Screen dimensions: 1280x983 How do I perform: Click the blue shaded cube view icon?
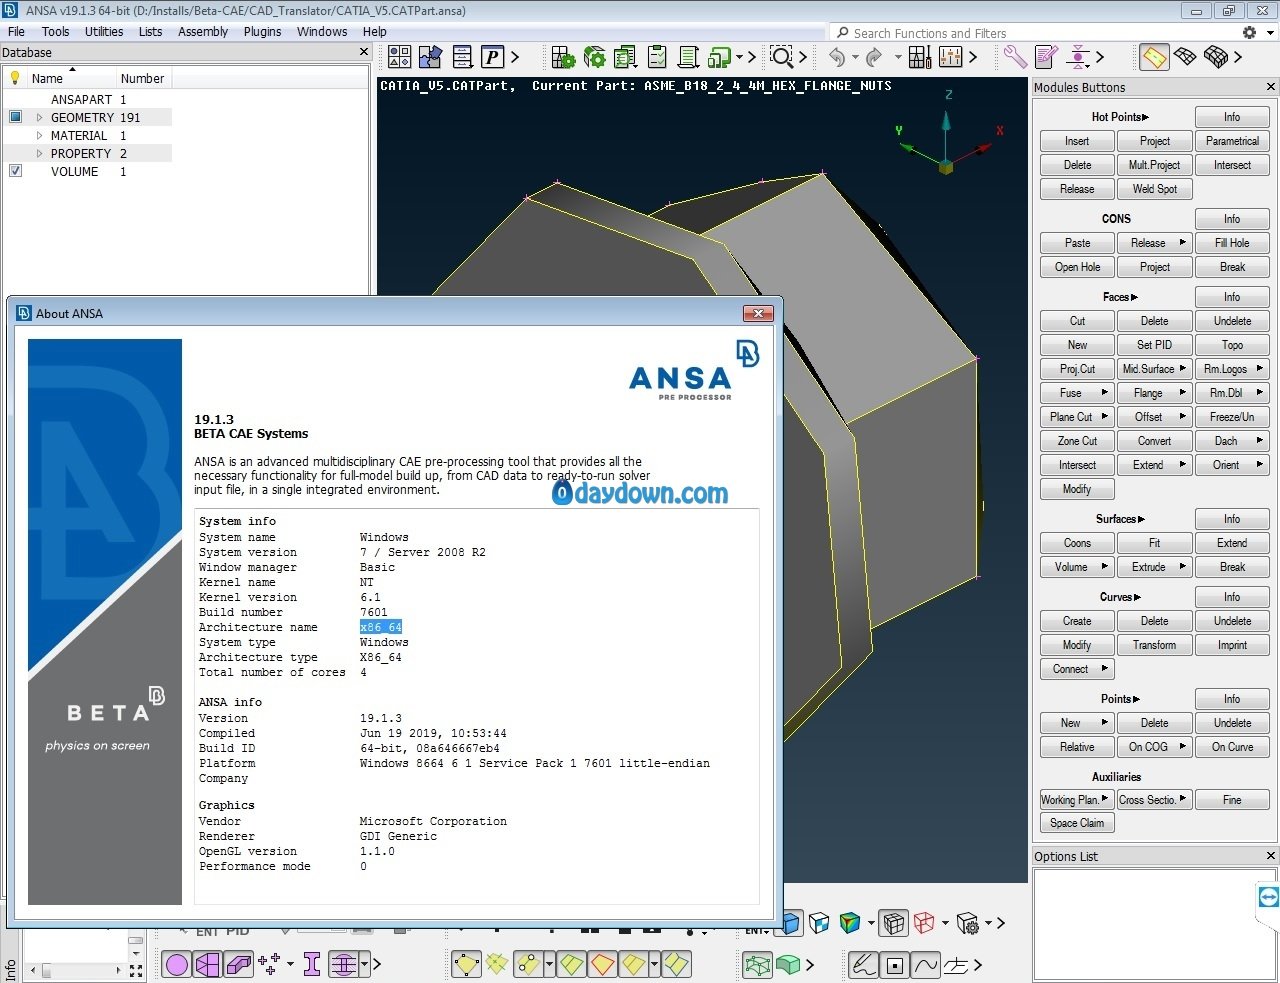790,923
